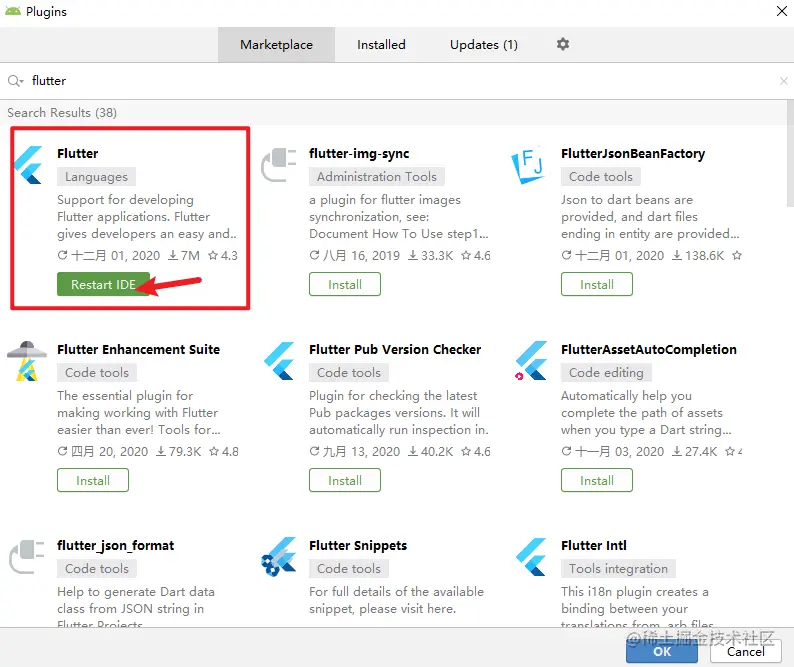This screenshot has width=794, height=667.
Task: Open the Flutter plugin title
Action: [77, 153]
